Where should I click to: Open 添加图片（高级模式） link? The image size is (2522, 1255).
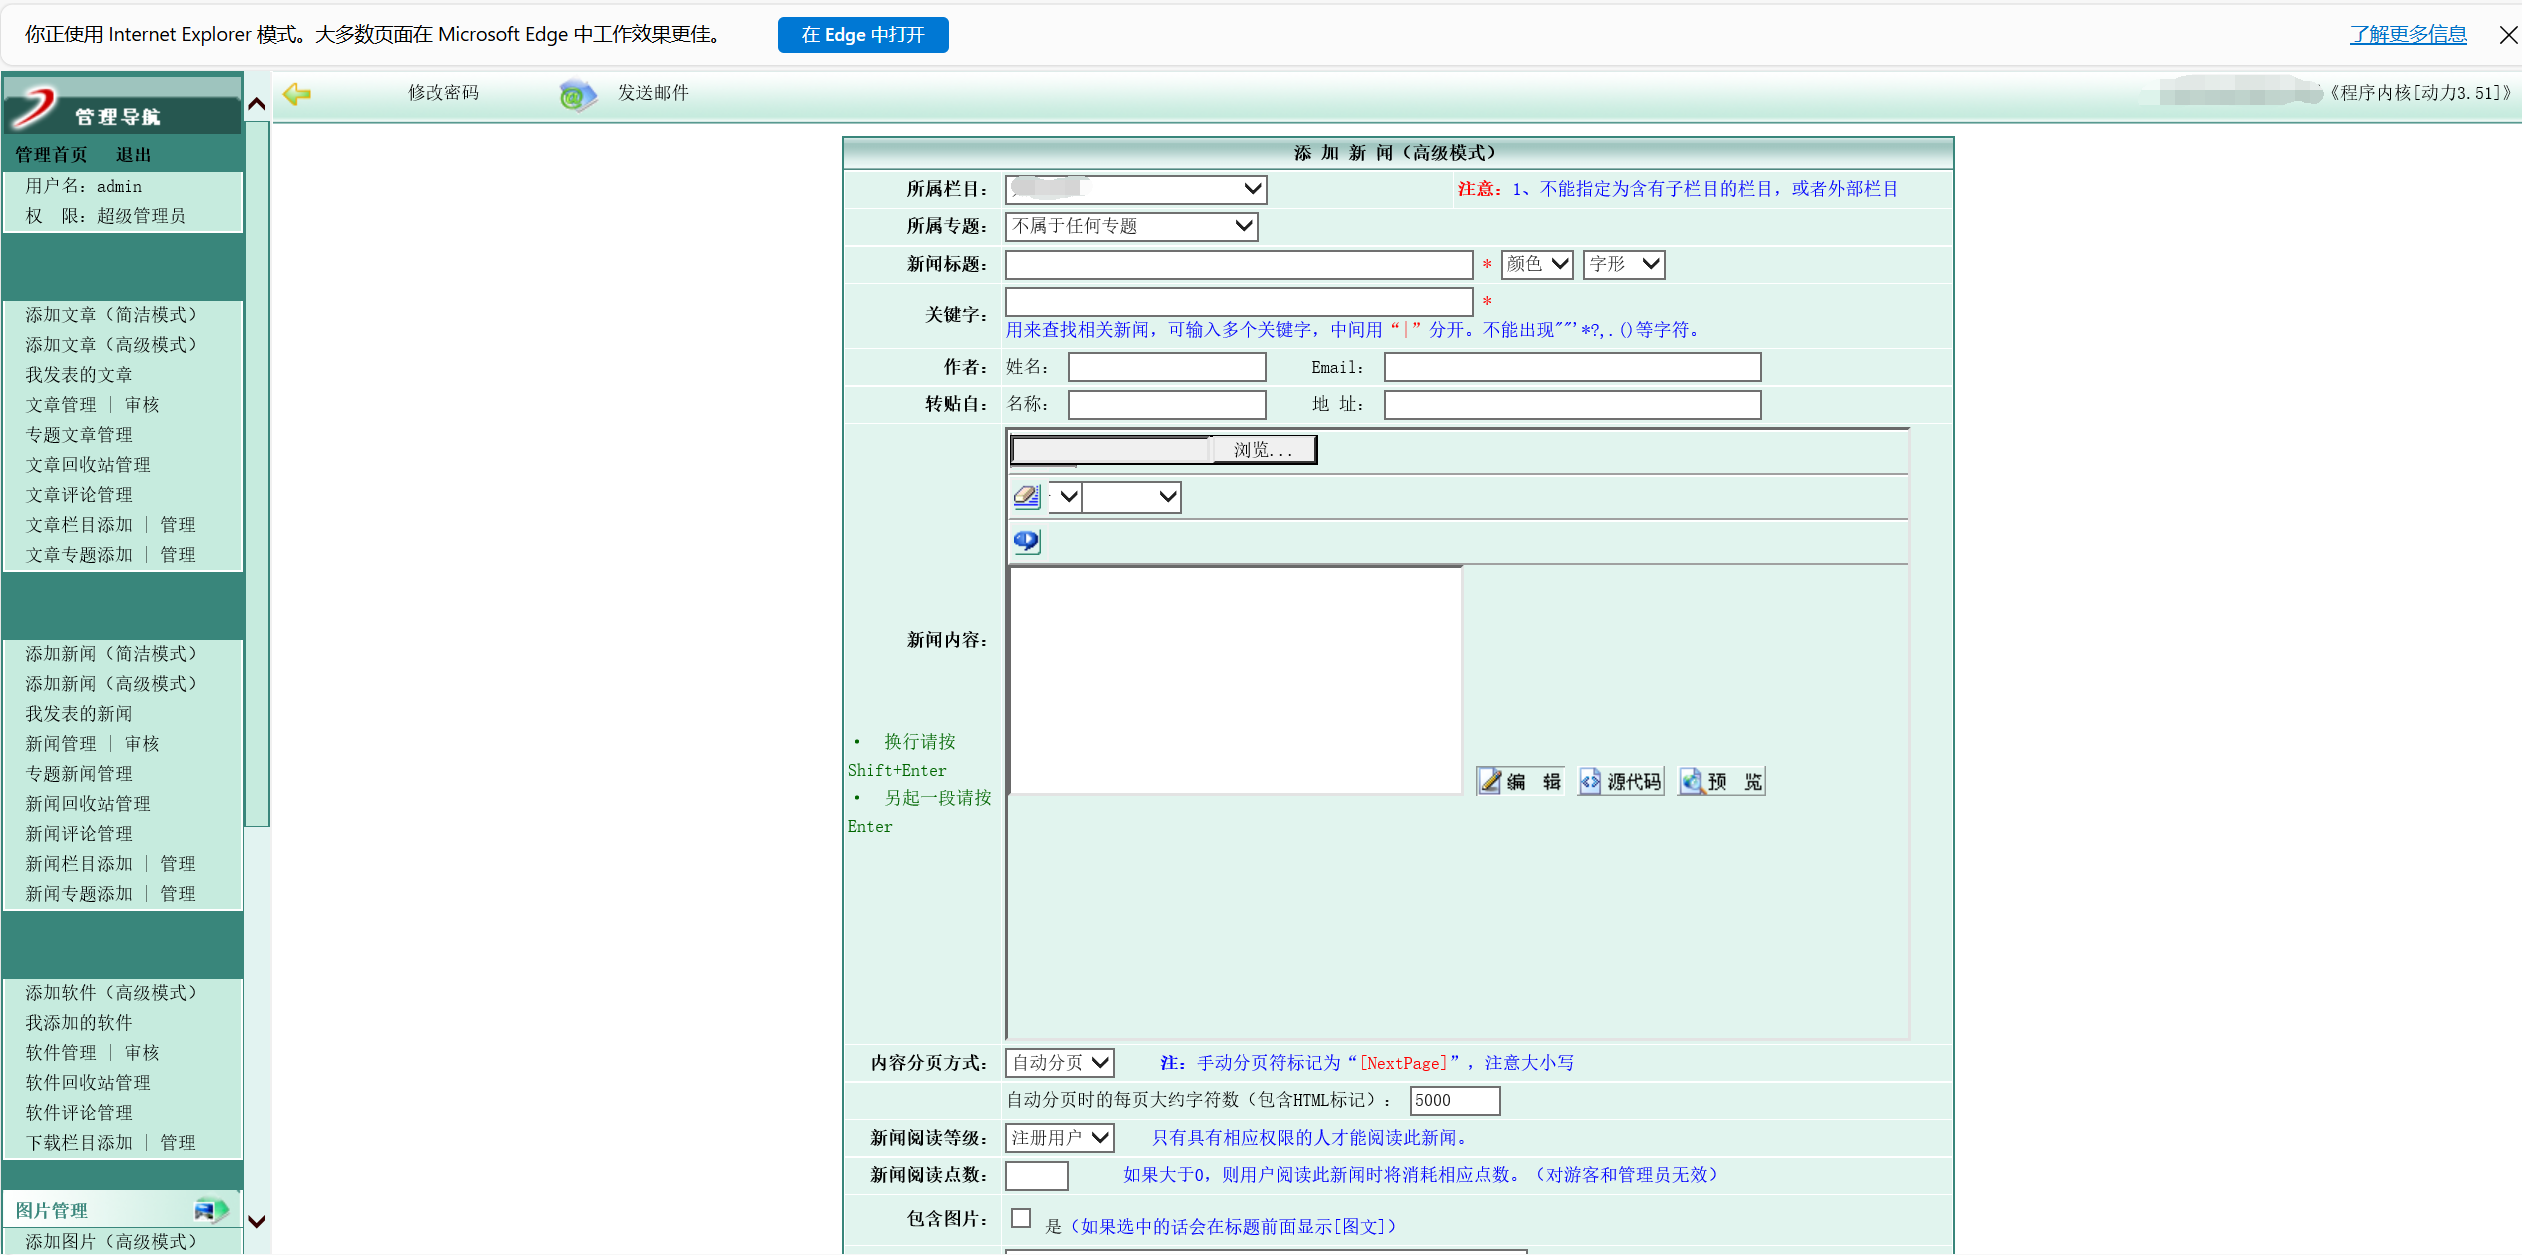coord(111,1242)
